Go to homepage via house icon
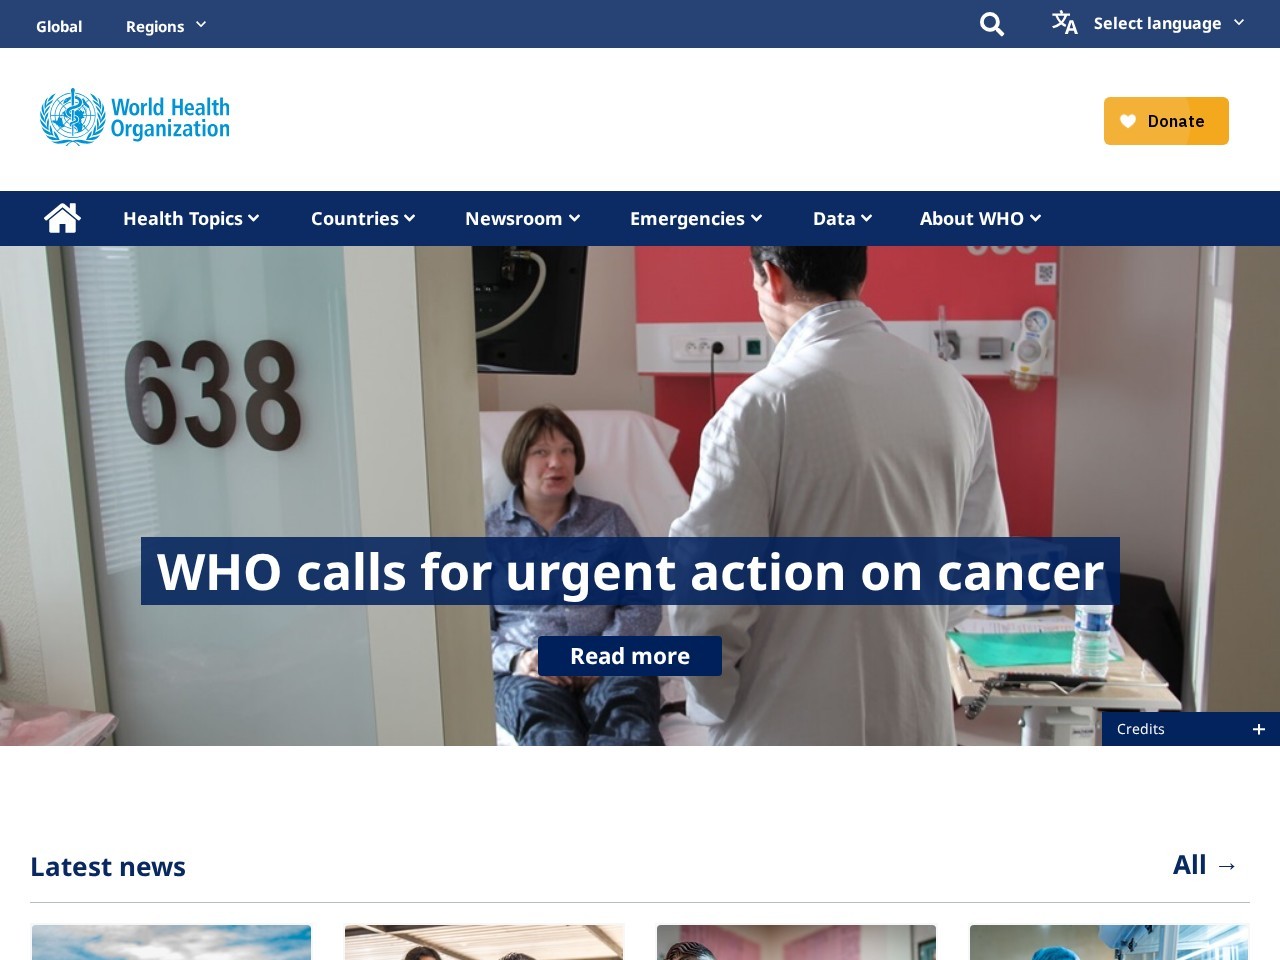The width and height of the screenshot is (1280, 960). click(x=62, y=218)
